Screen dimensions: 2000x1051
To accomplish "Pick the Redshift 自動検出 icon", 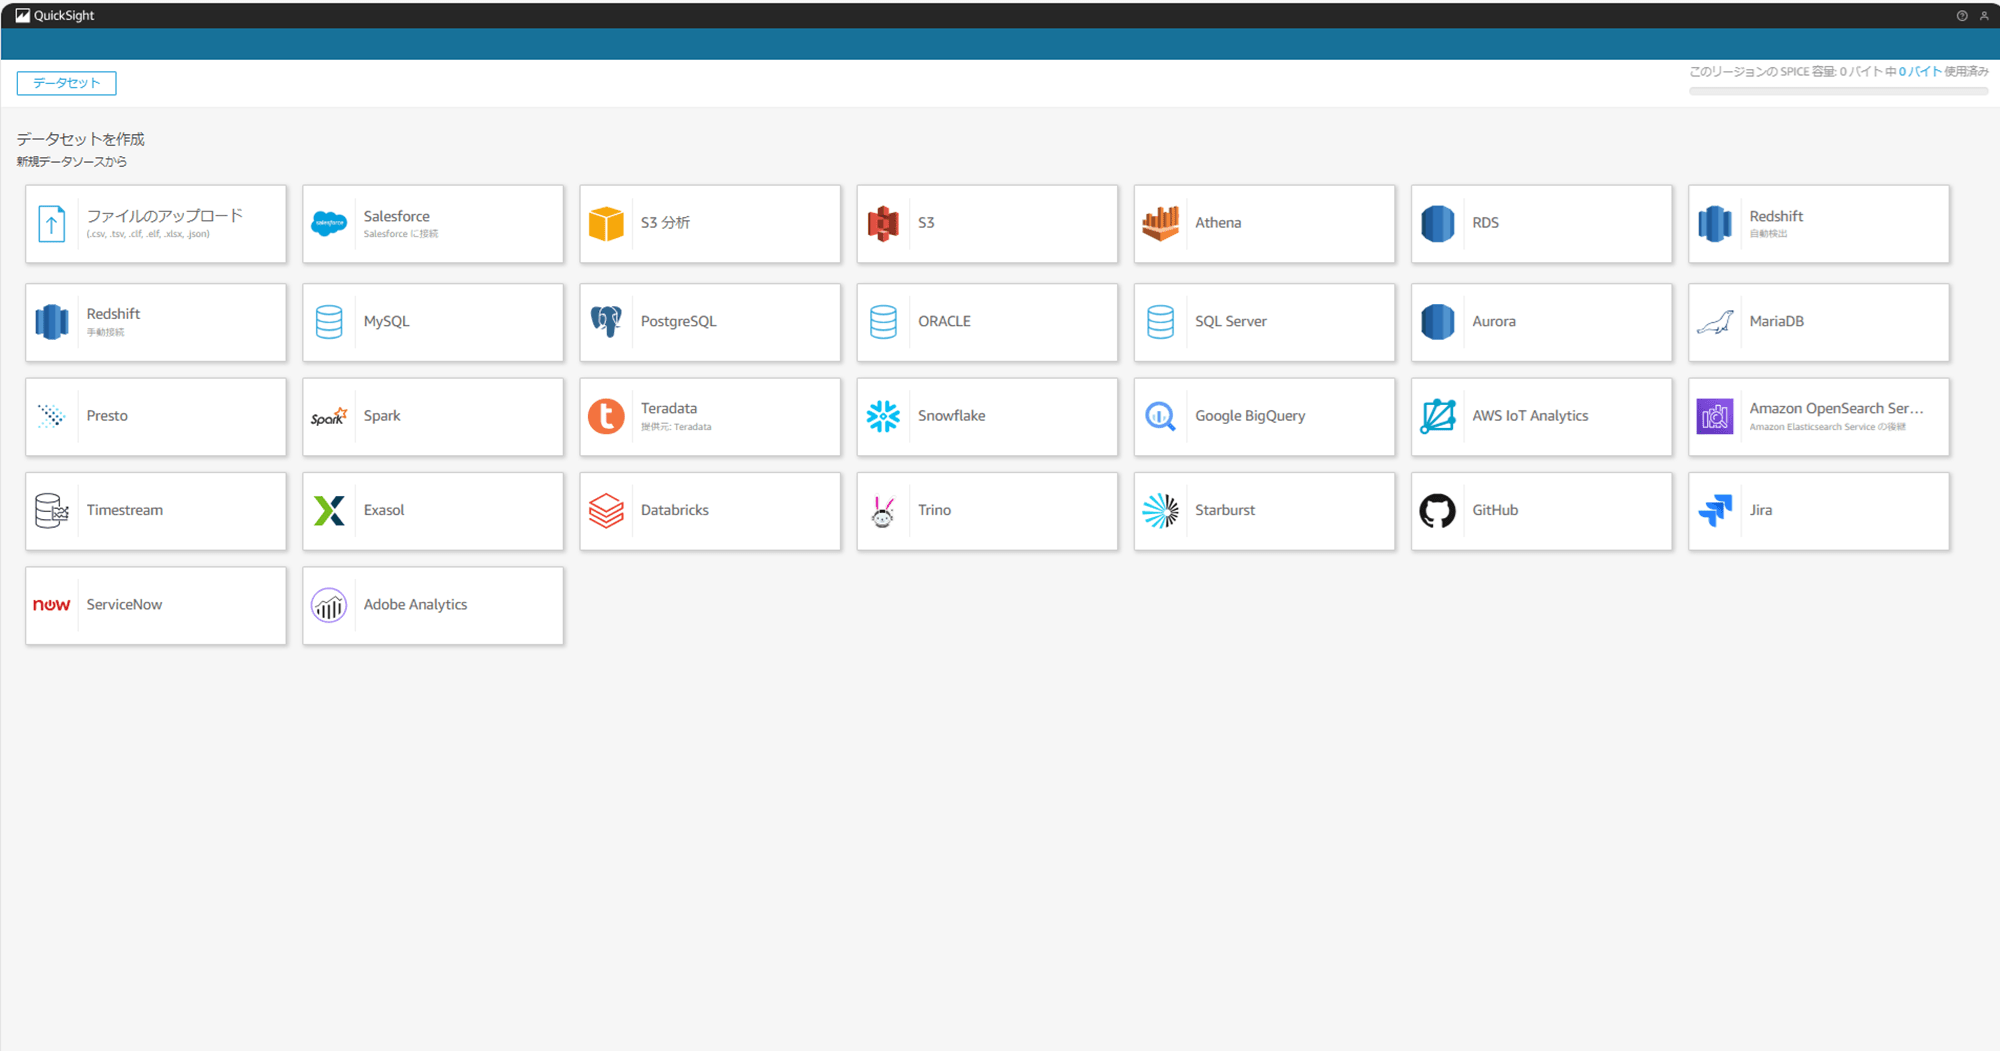I will point(1714,224).
